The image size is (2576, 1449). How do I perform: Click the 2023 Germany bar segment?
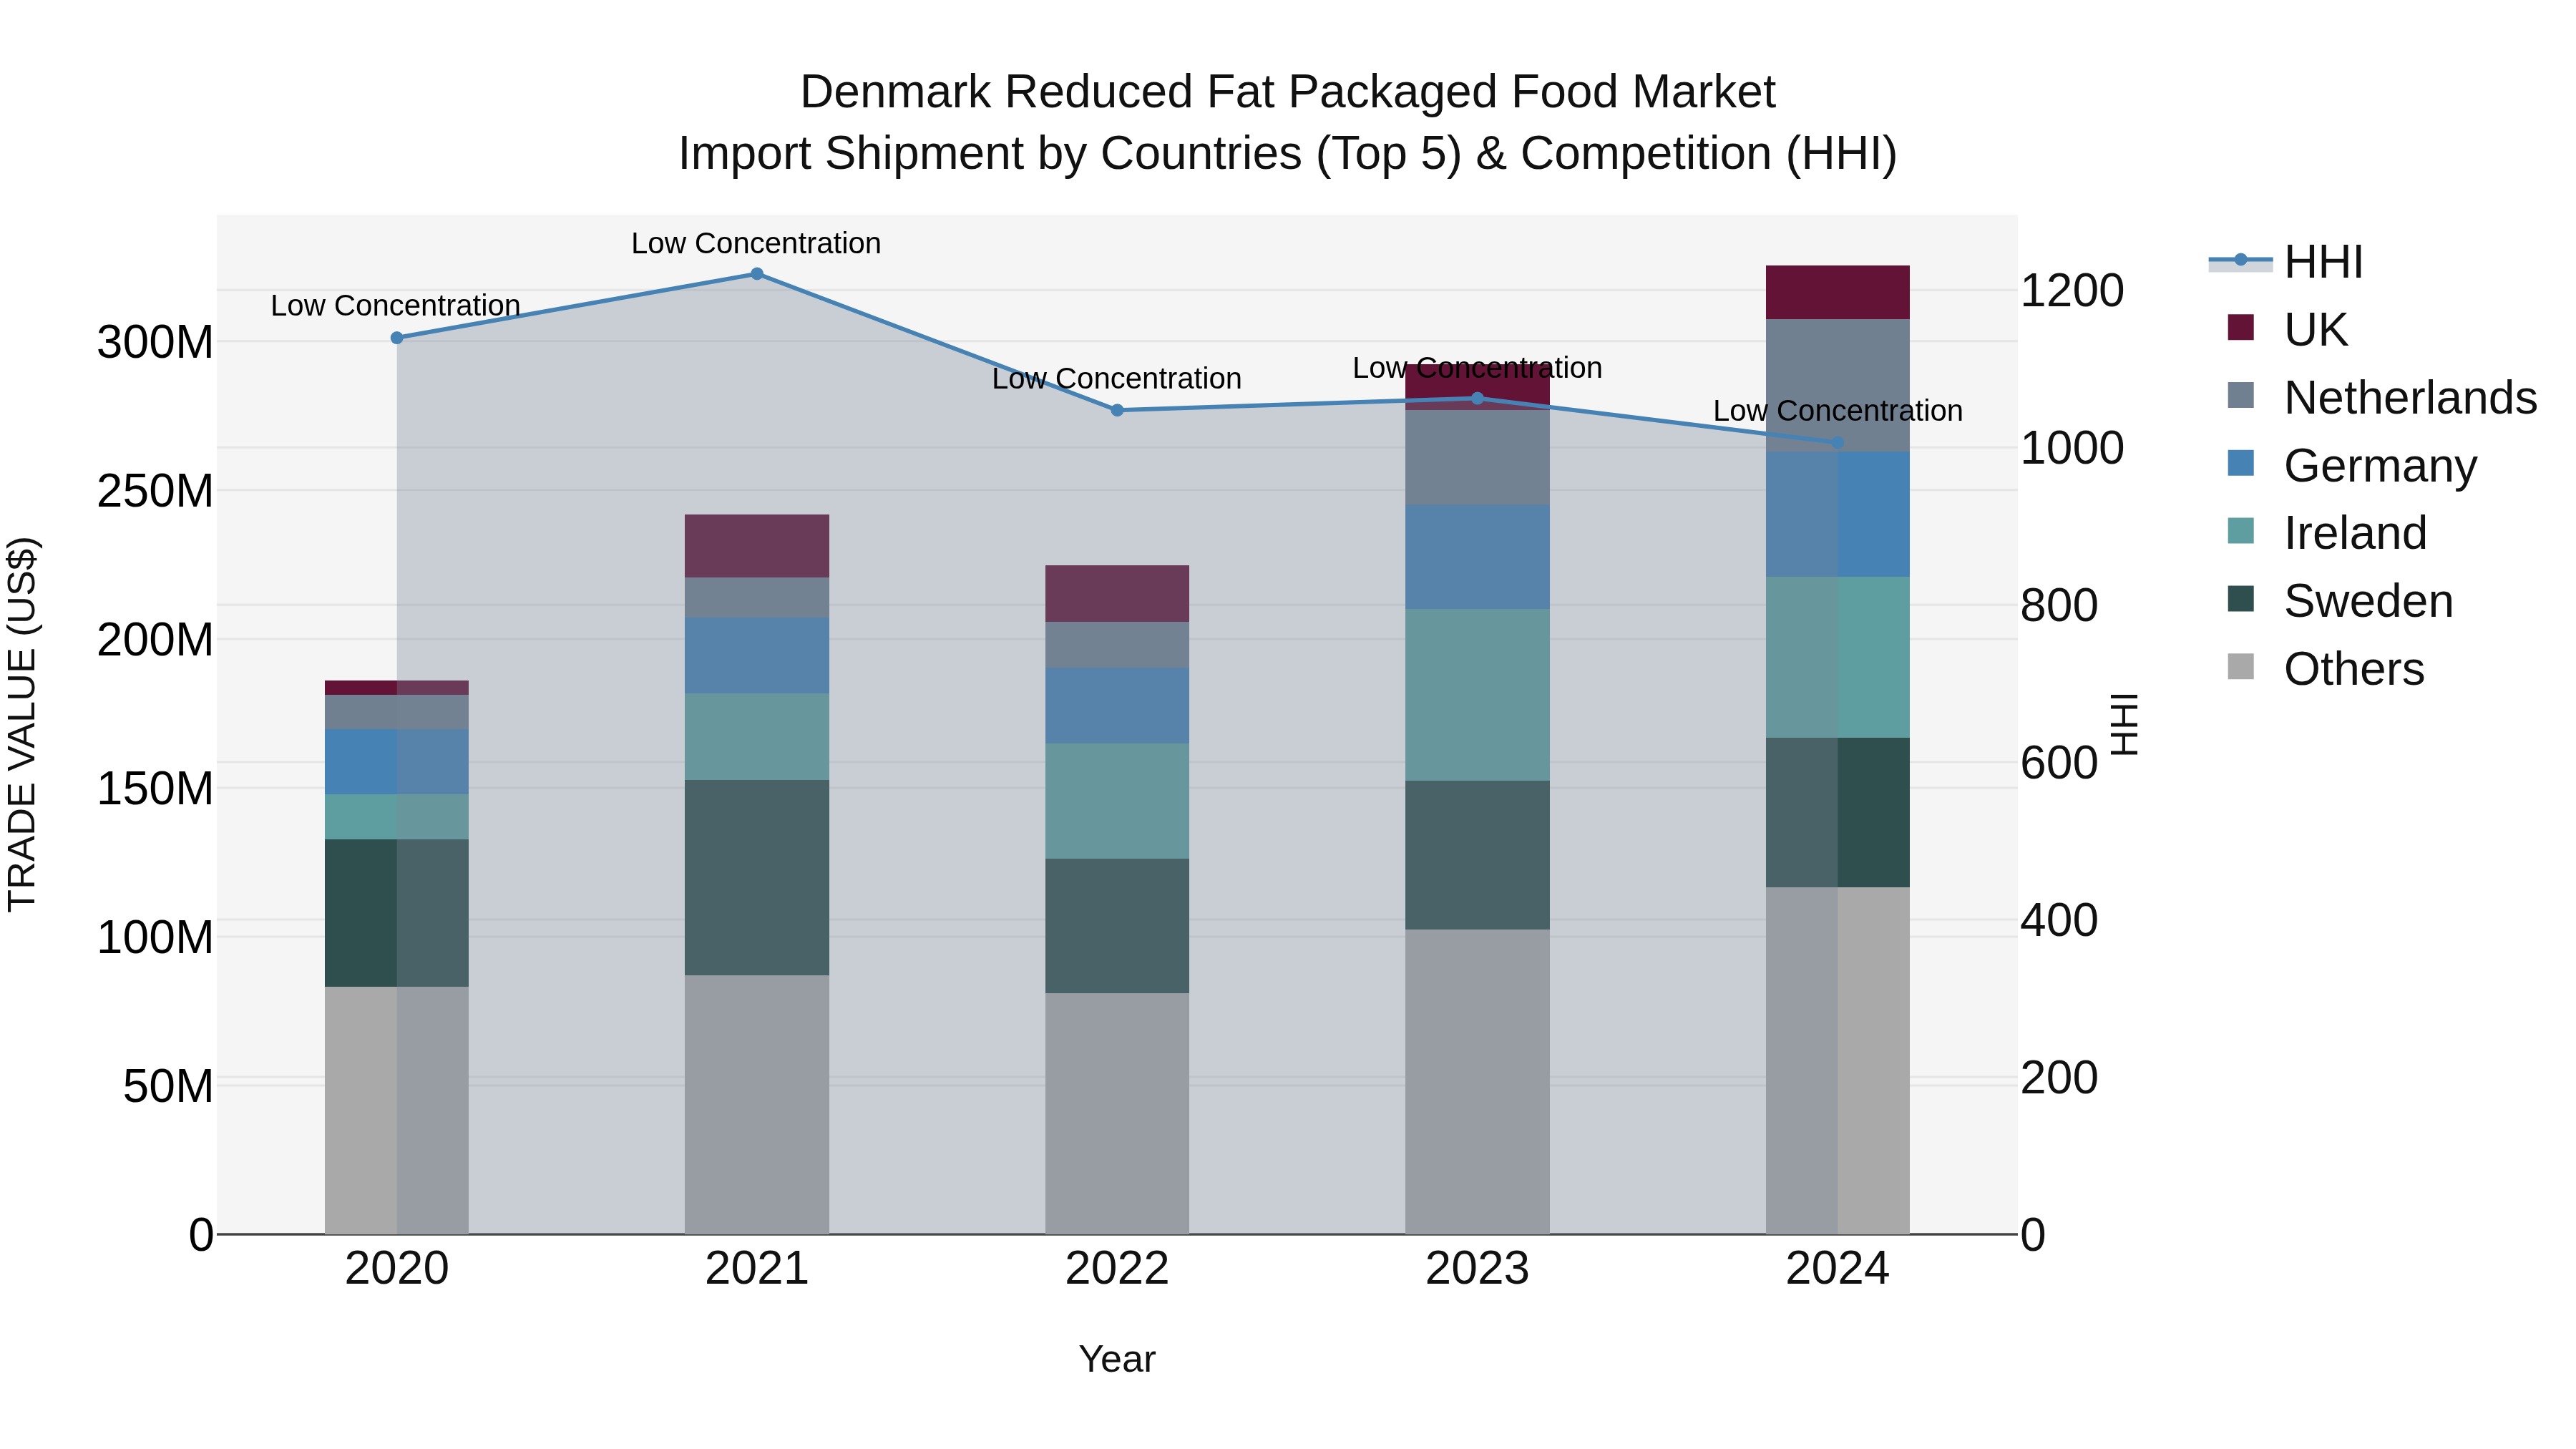point(1478,557)
